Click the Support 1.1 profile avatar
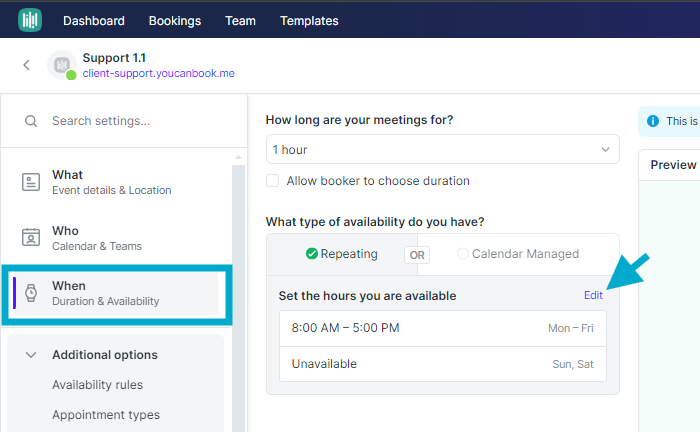 (x=62, y=65)
